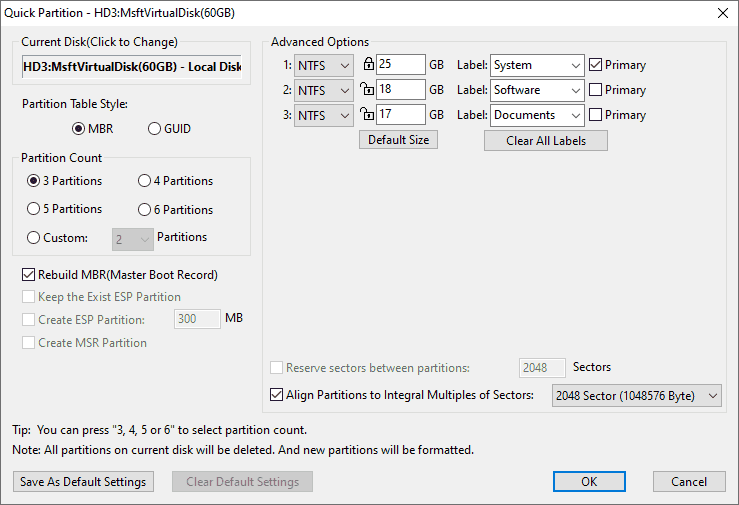Screen dimensions: 739x505
Task: Toggle lock icon for partition 1 size
Action: (x=368, y=65)
